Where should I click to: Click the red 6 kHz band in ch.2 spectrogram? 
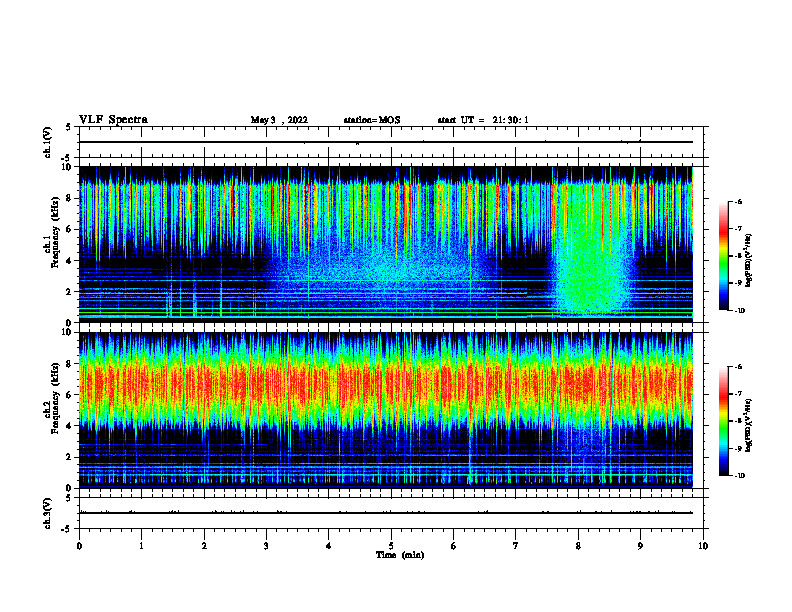[385, 386]
